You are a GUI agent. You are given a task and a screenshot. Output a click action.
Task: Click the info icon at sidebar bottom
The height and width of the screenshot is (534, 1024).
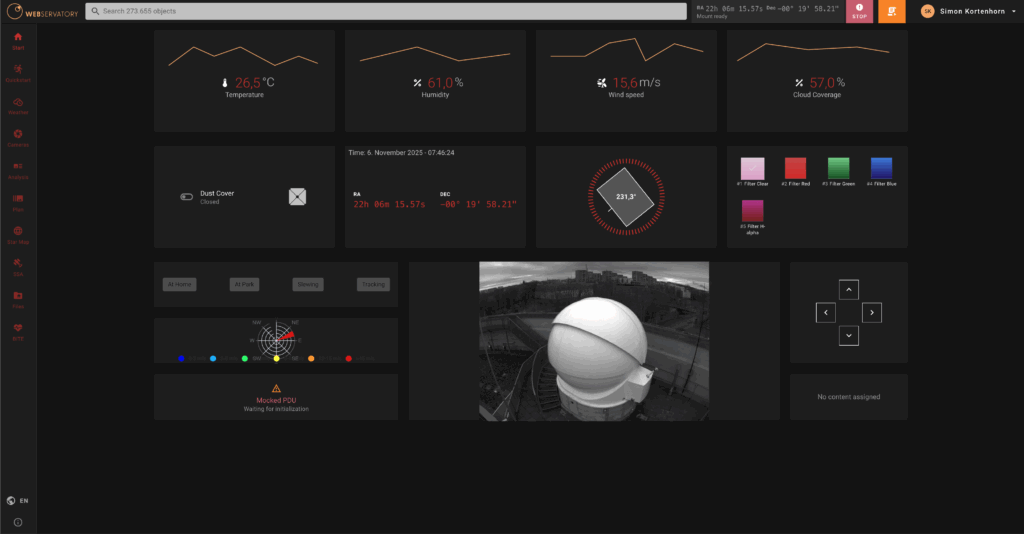coord(17,522)
